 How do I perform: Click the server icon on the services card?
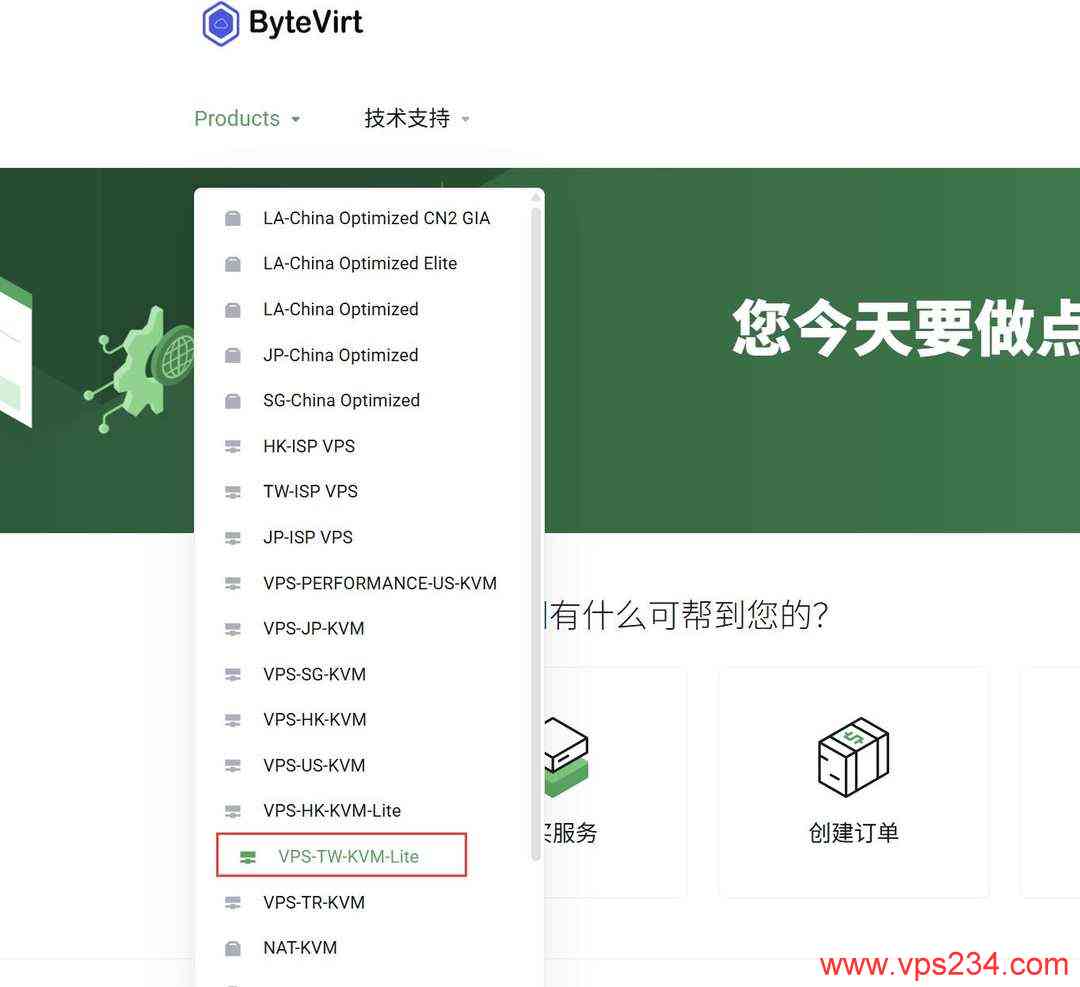566,756
